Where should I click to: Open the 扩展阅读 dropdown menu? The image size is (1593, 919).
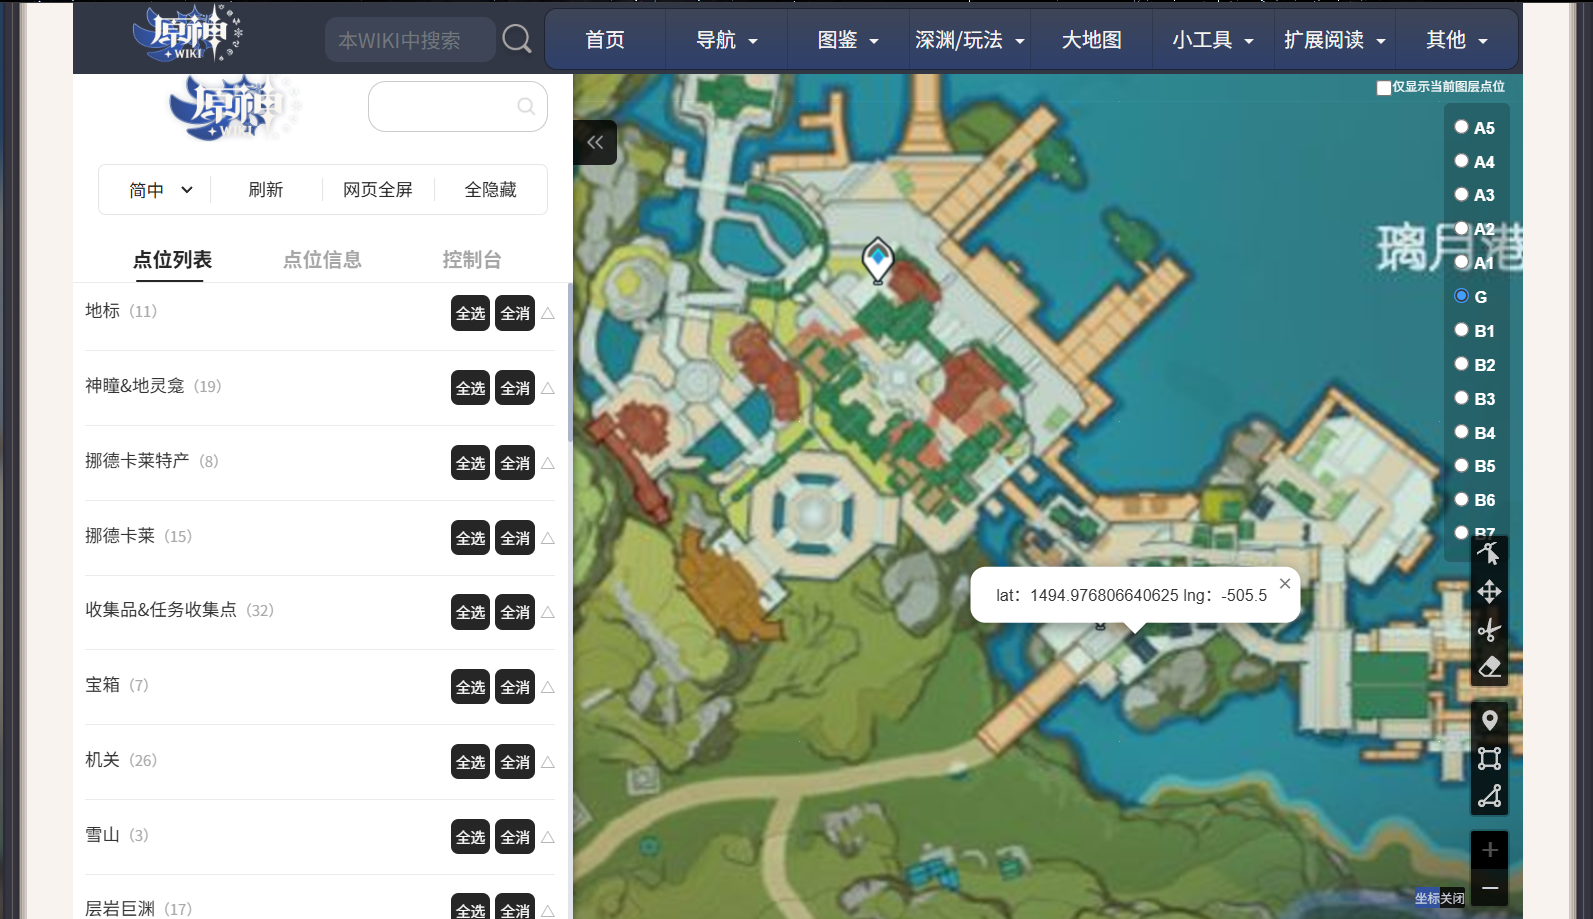[1335, 40]
